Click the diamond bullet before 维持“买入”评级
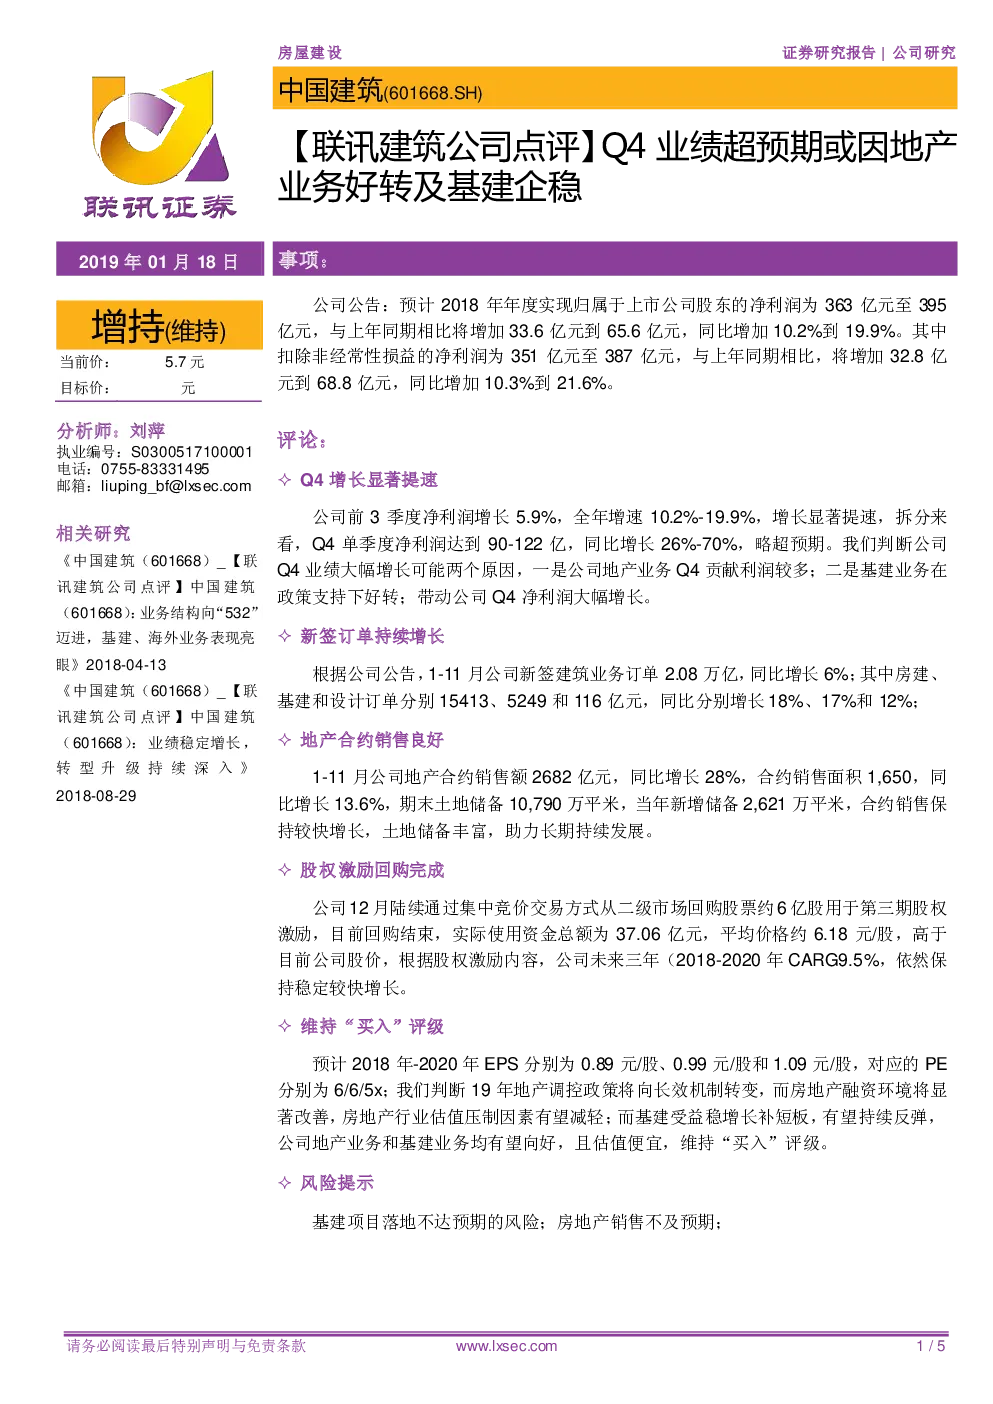993x1404 pixels. click(x=285, y=1026)
